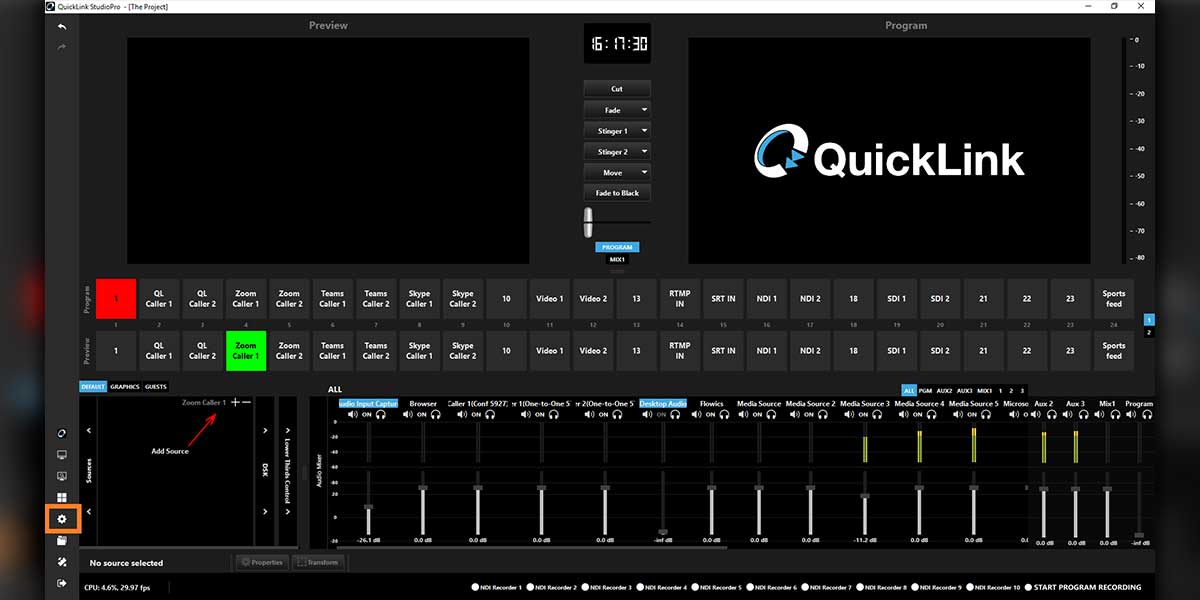The height and width of the screenshot is (600, 1200).
Task: Mute speaker icon for Browser channel
Action: click(407, 414)
